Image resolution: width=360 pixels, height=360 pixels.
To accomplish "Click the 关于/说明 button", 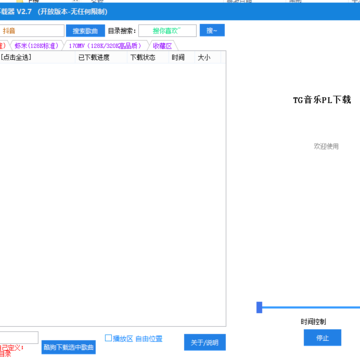I will pos(205,342).
